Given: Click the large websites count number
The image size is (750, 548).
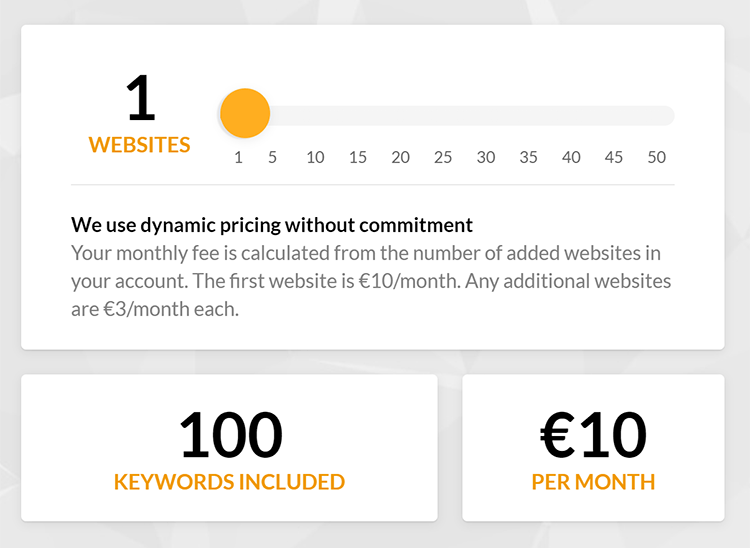Looking at the screenshot, I should [x=140, y=98].
